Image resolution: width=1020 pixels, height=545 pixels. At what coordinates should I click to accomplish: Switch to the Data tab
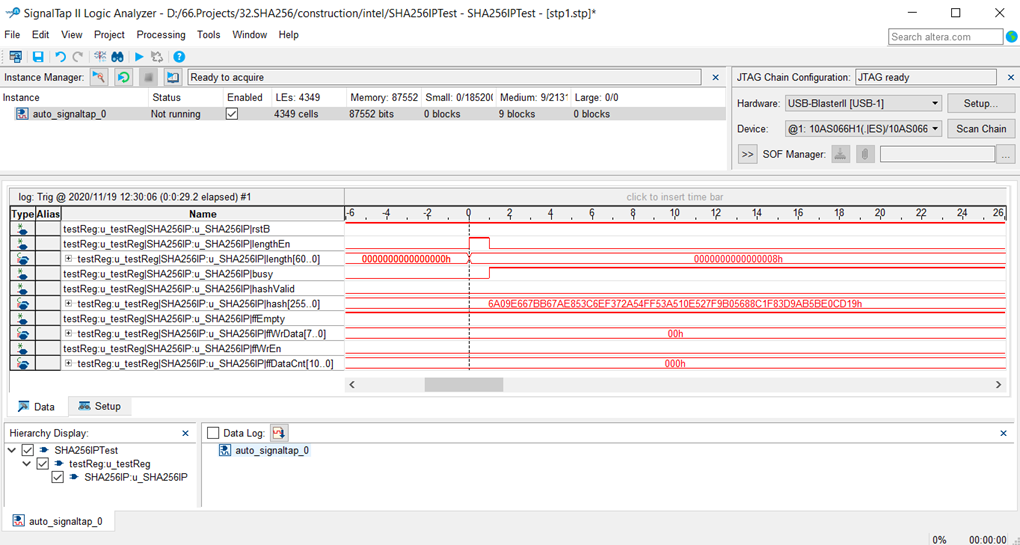[36, 406]
